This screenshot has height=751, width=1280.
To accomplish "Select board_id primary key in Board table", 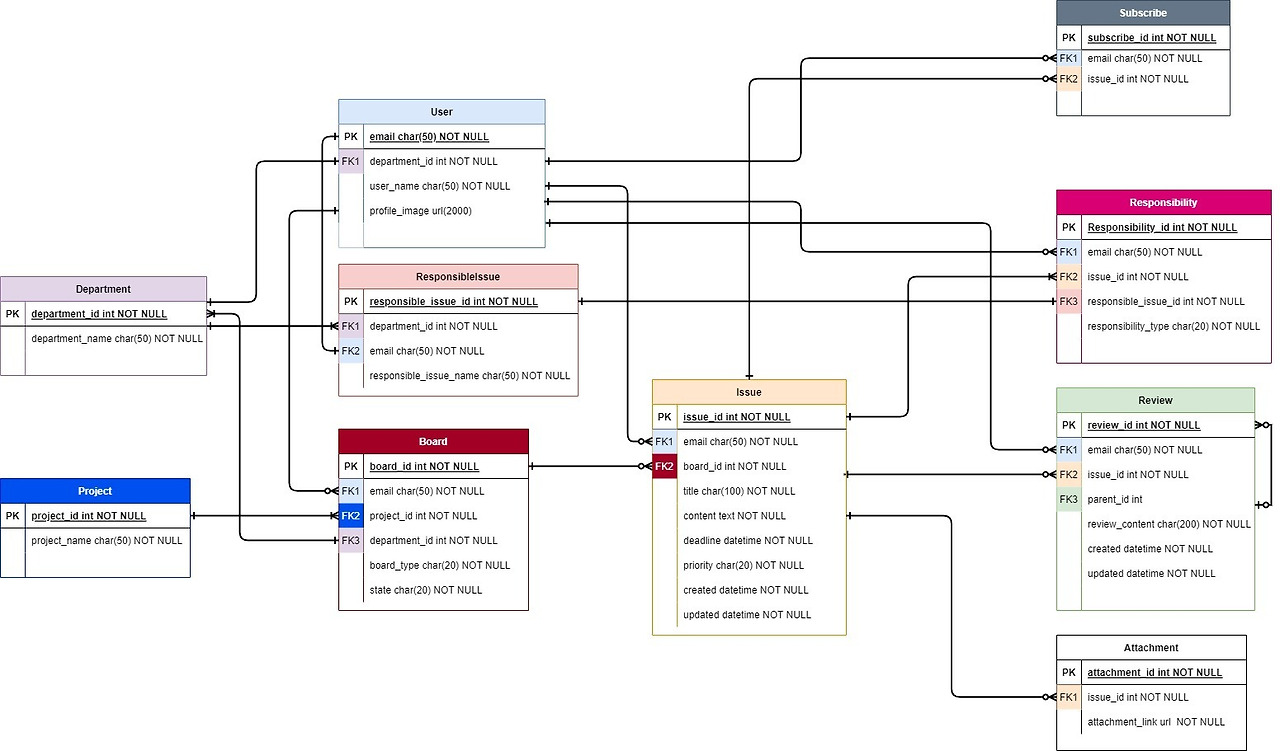I will point(433,467).
